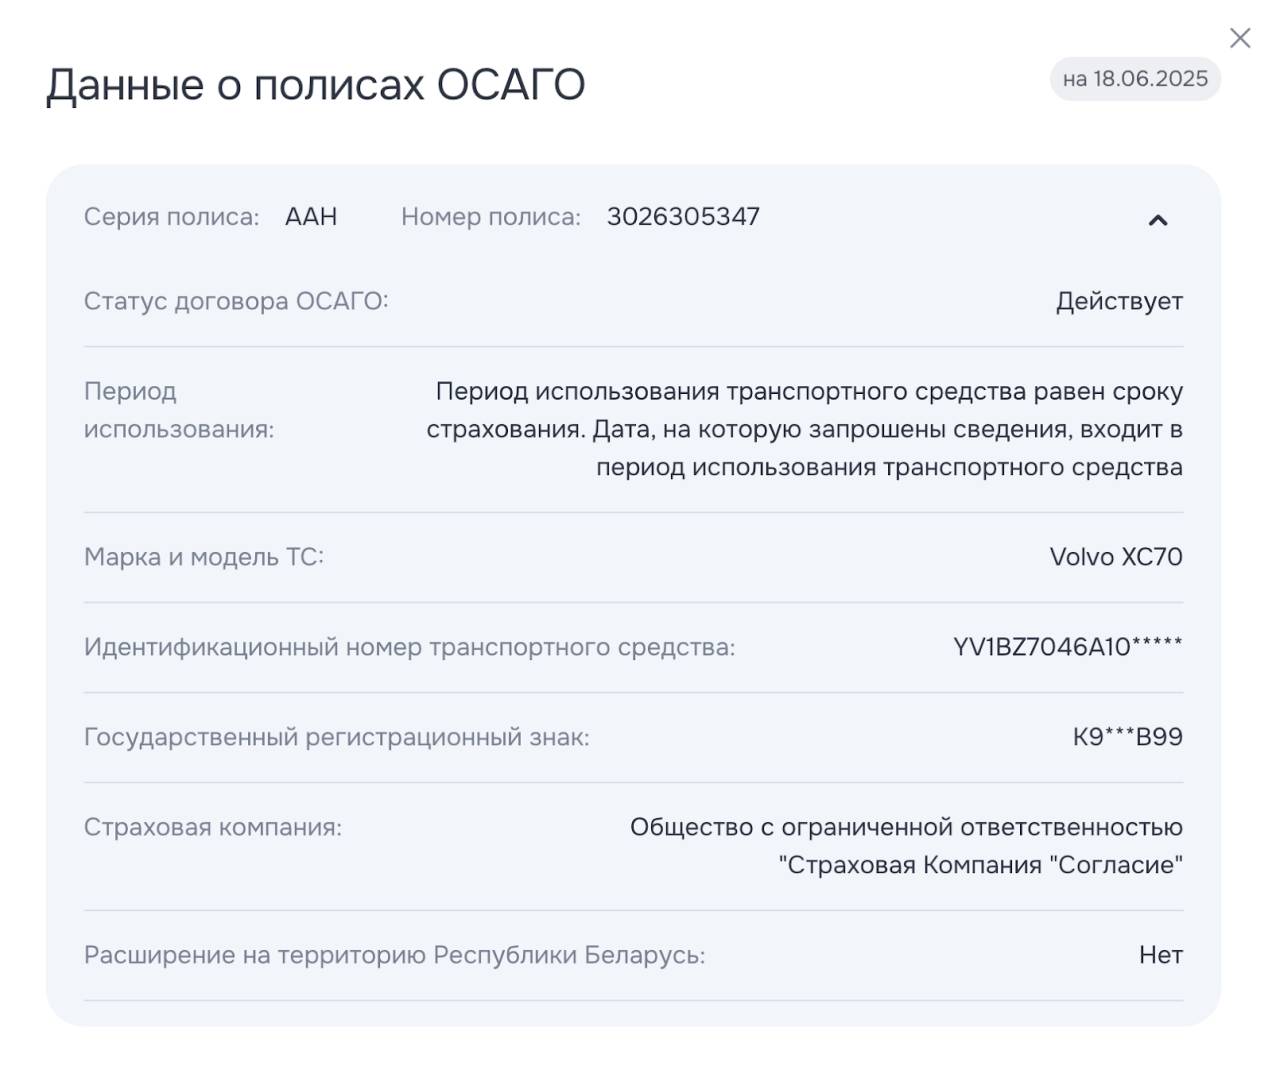The image size is (1272, 1066).
Task: Click the Номер полиса label
Action: pos(490,217)
